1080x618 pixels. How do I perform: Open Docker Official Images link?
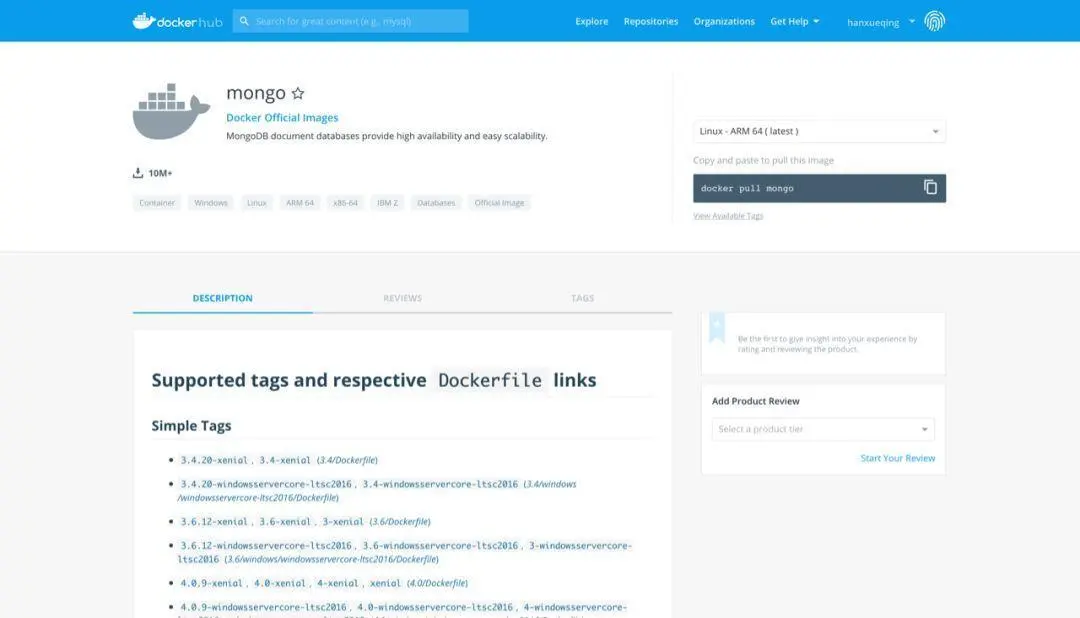click(282, 118)
